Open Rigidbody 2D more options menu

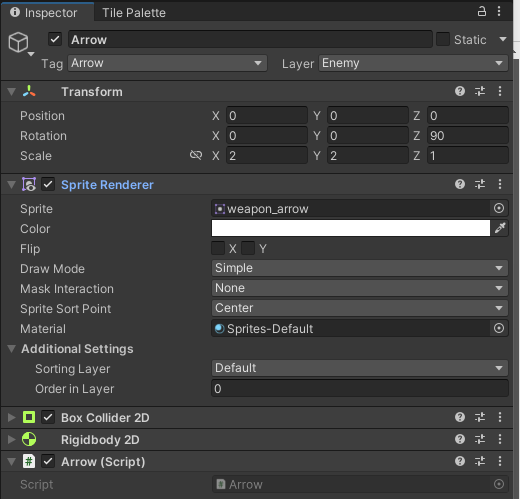click(500, 439)
